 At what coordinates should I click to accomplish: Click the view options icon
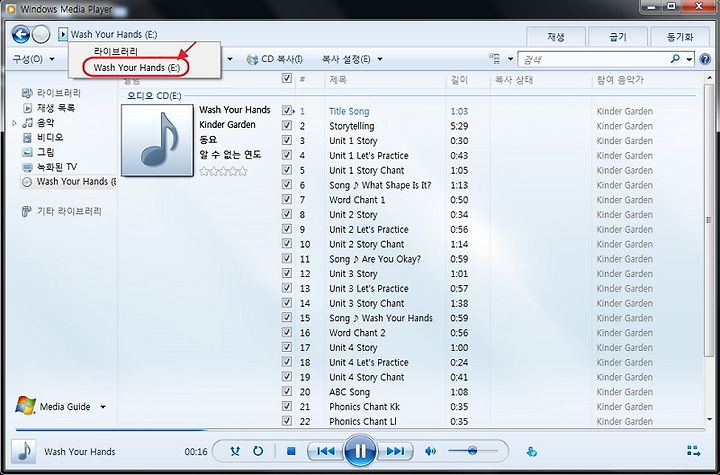[495, 58]
